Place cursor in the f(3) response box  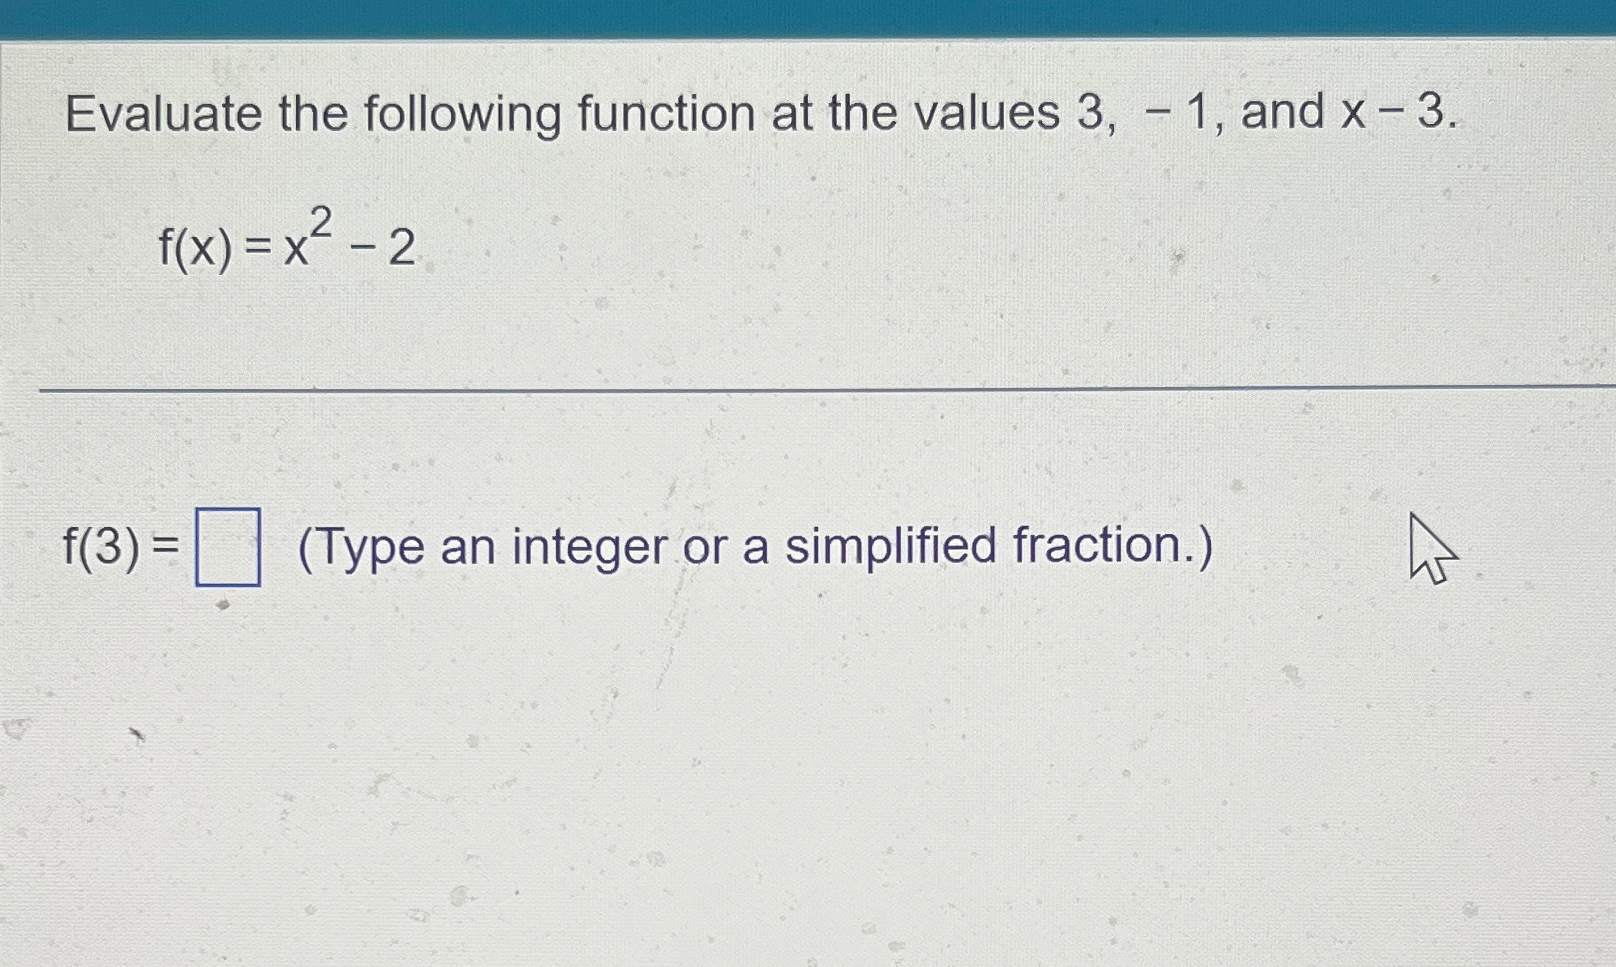point(228,549)
